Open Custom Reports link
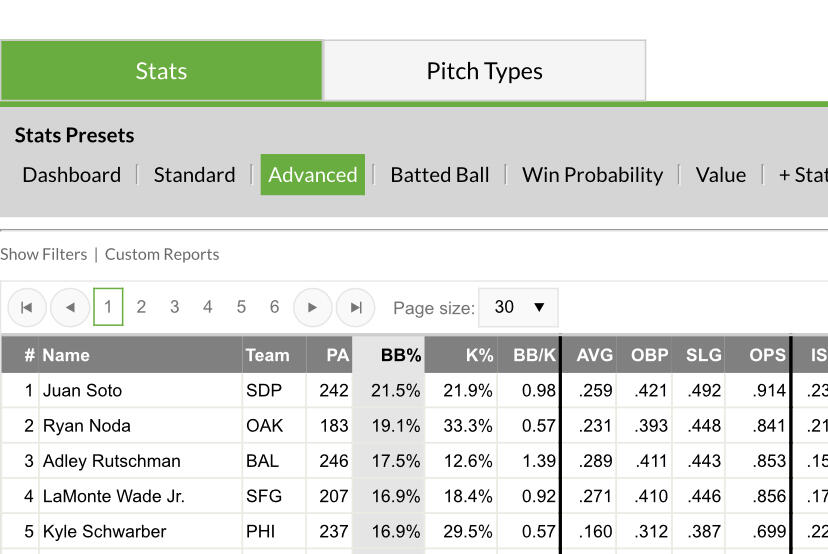828x554 pixels. 162,254
